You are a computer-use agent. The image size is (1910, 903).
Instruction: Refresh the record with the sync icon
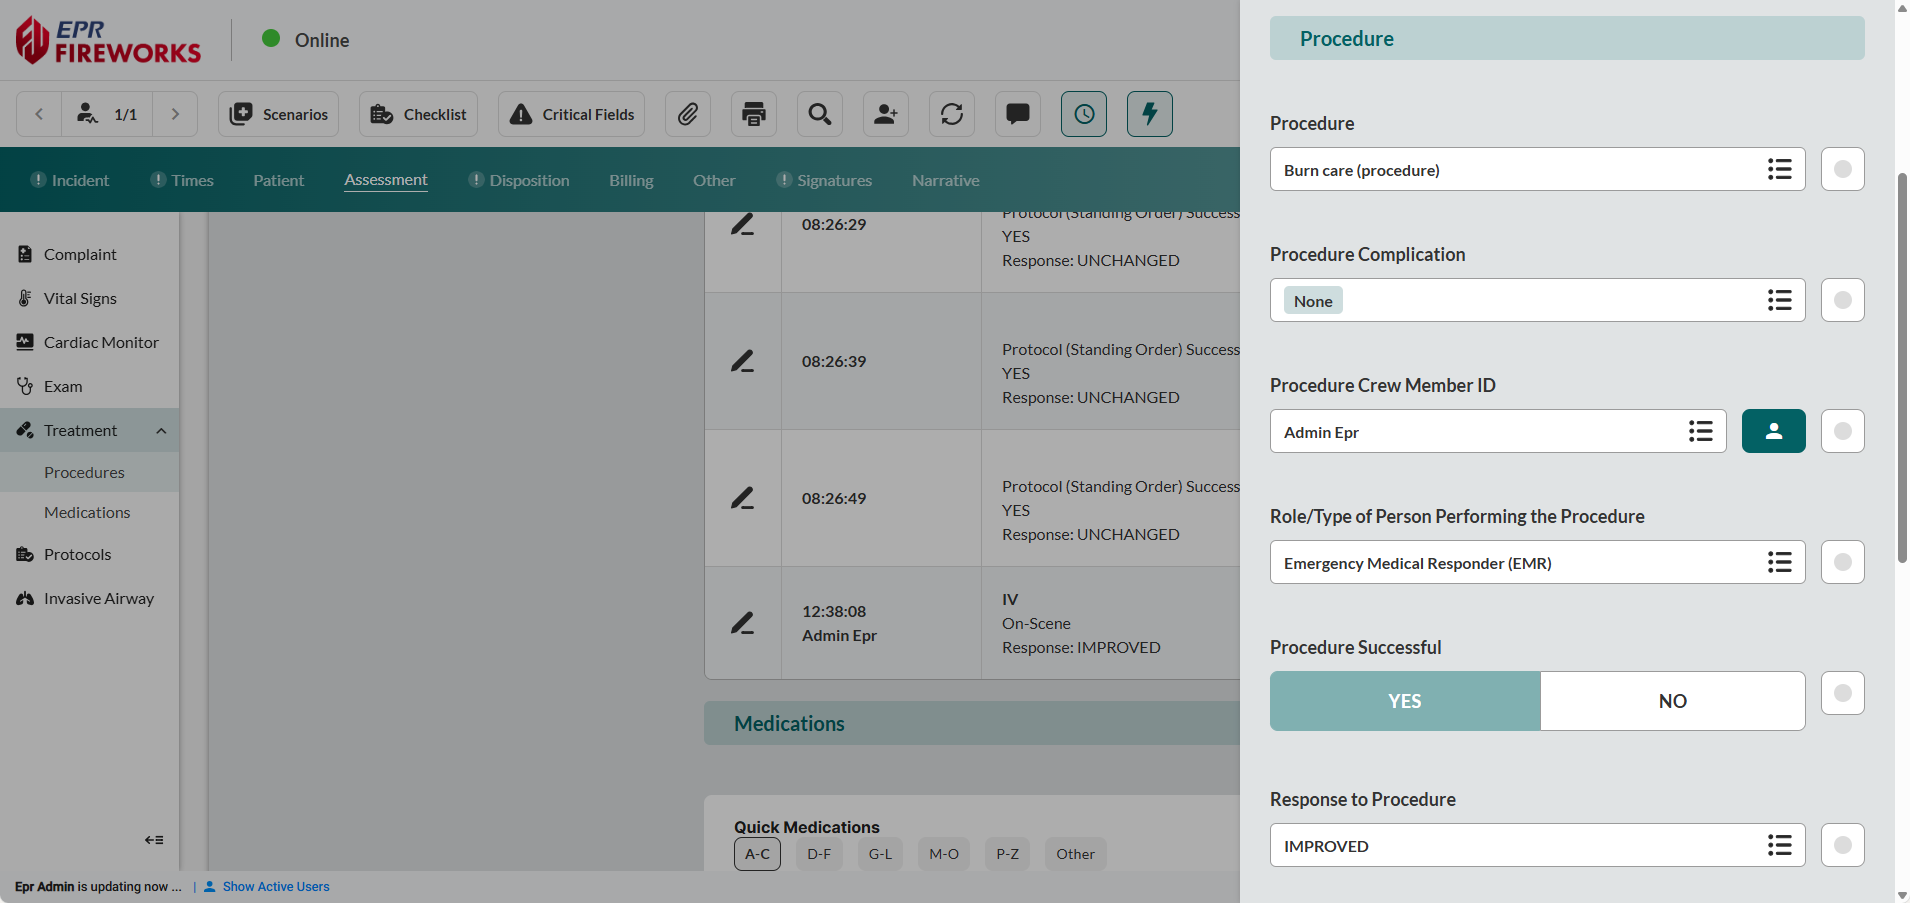pyautogui.click(x=951, y=114)
